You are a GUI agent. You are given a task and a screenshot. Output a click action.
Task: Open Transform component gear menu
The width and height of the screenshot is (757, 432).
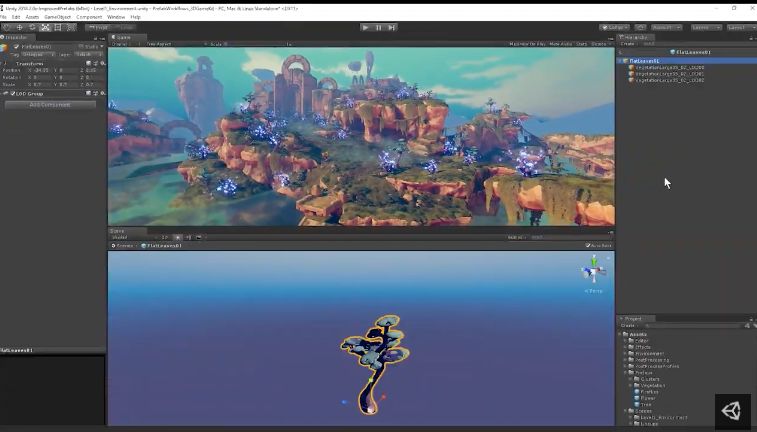102,63
